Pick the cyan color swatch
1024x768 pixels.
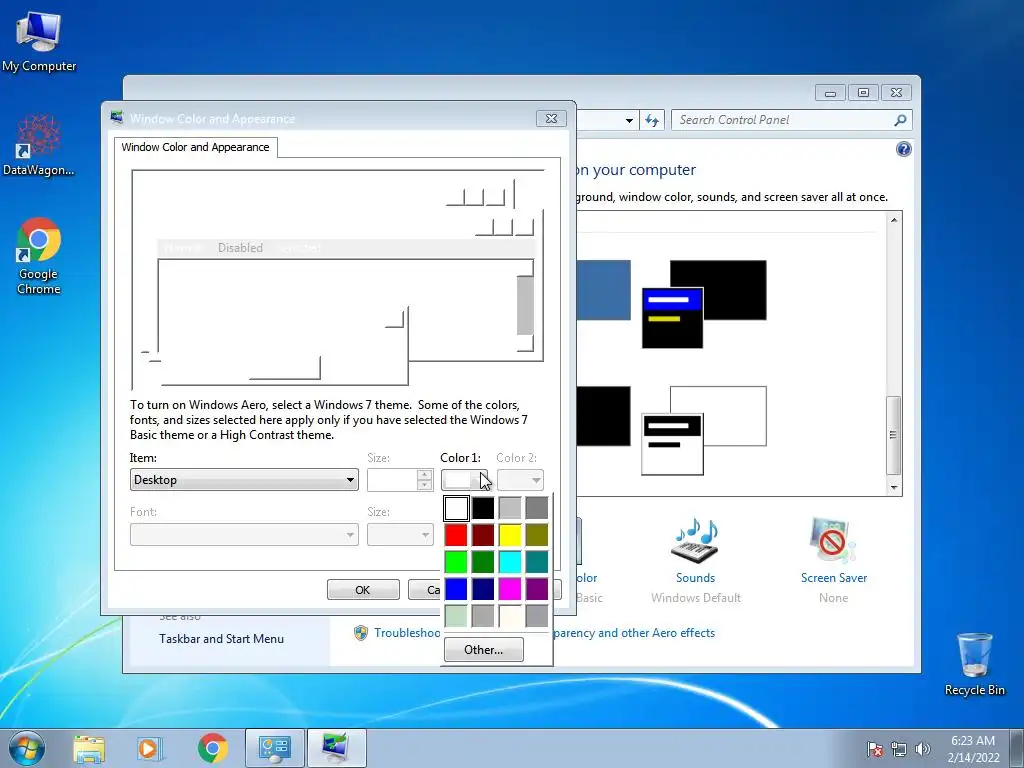click(509, 562)
